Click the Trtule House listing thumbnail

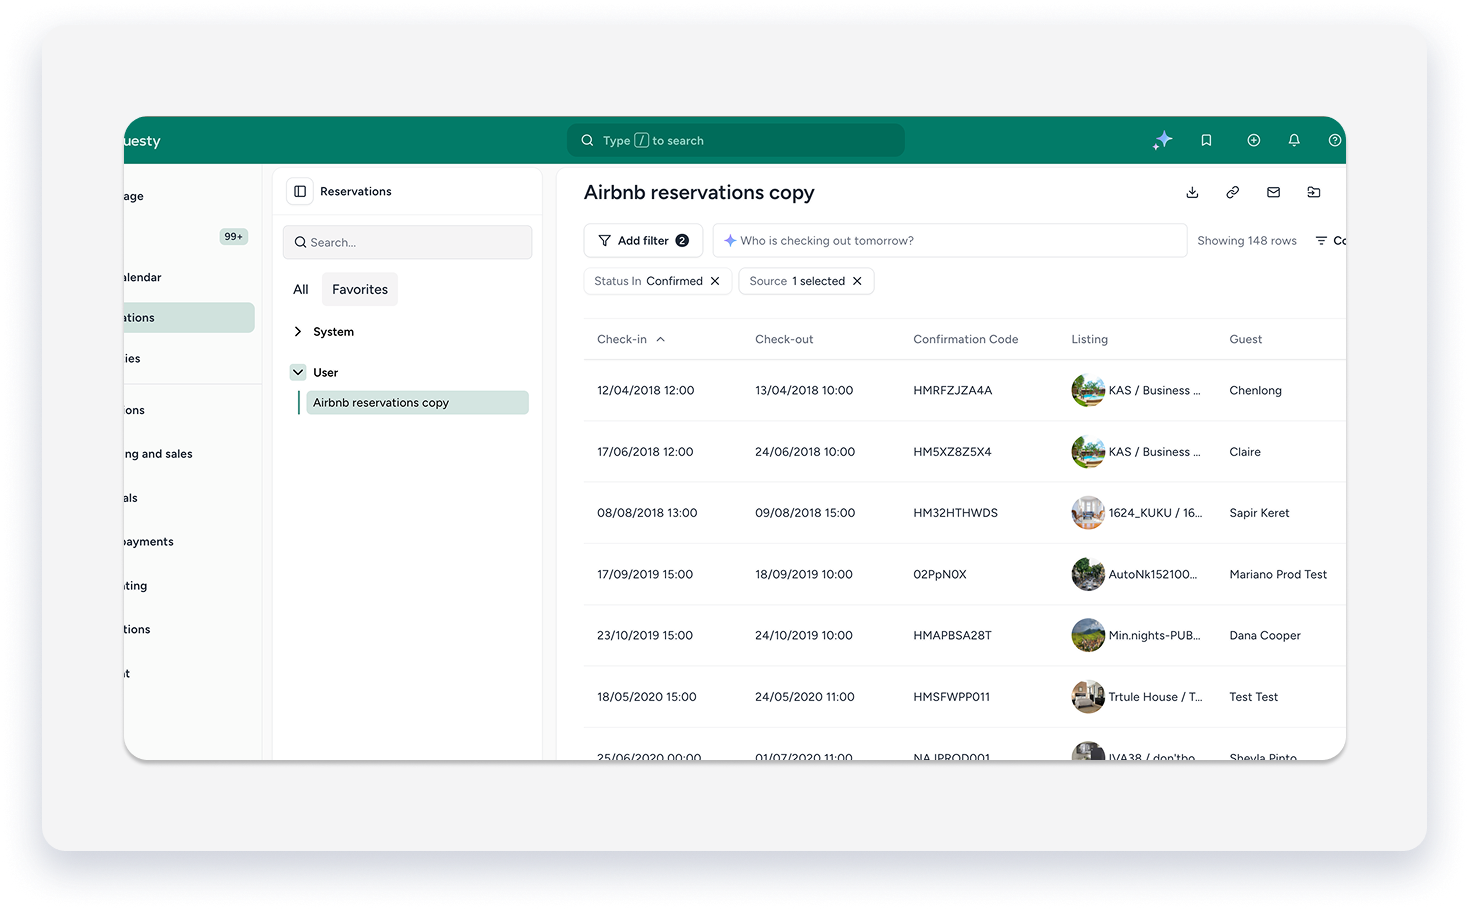pos(1088,697)
